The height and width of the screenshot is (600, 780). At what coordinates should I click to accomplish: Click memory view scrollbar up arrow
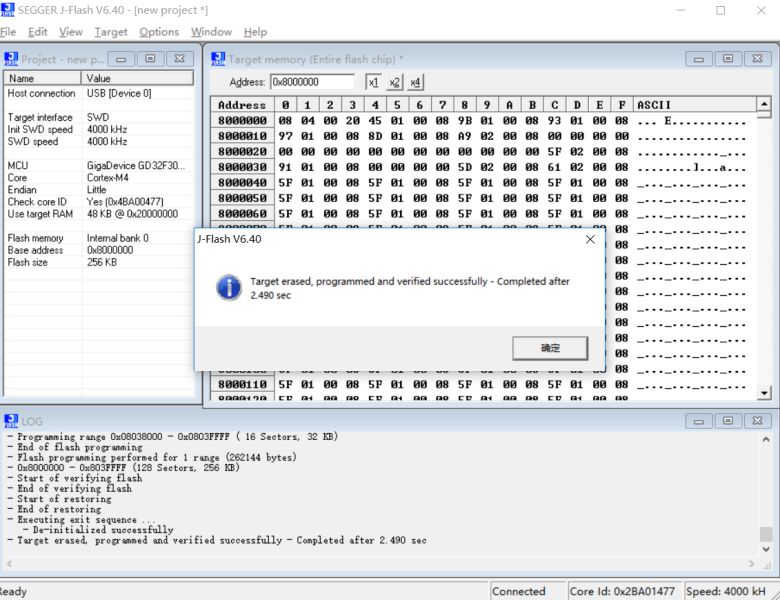point(764,104)
